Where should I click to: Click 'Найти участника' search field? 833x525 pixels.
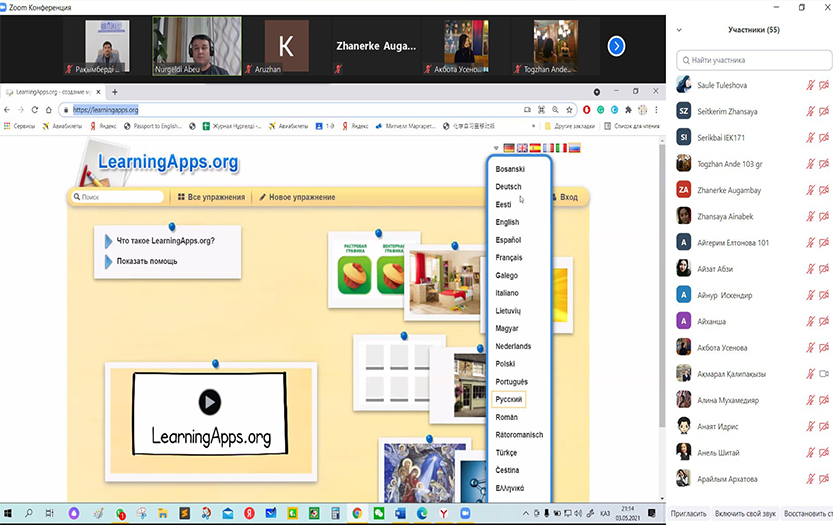(753, 60)
